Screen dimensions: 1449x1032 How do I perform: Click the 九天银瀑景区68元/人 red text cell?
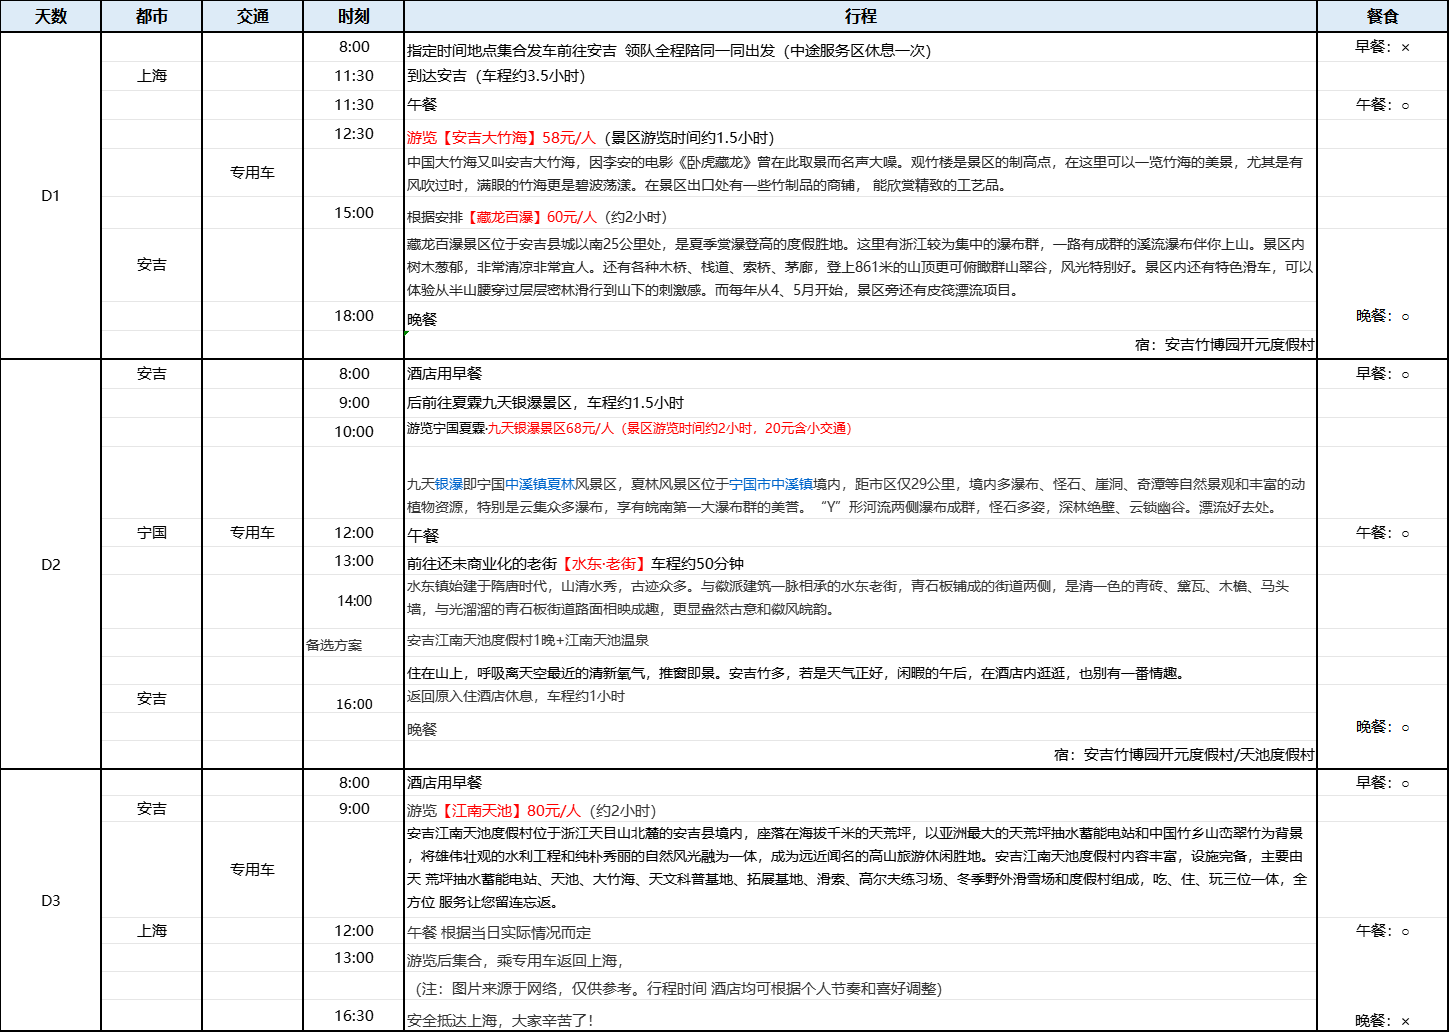[x=629, y=429]
